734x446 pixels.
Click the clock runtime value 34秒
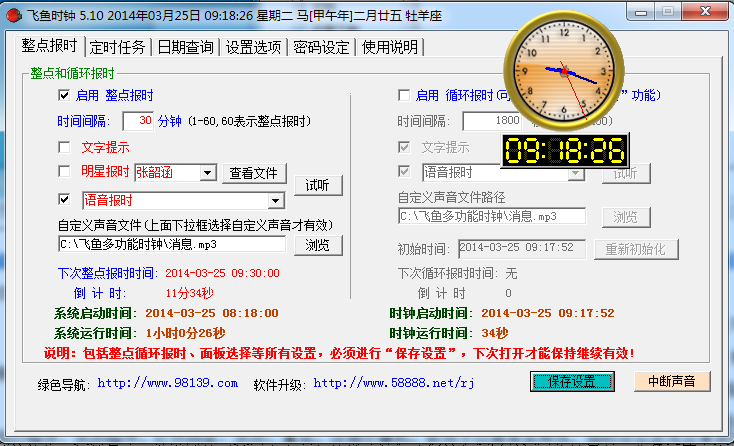point(495,333)
